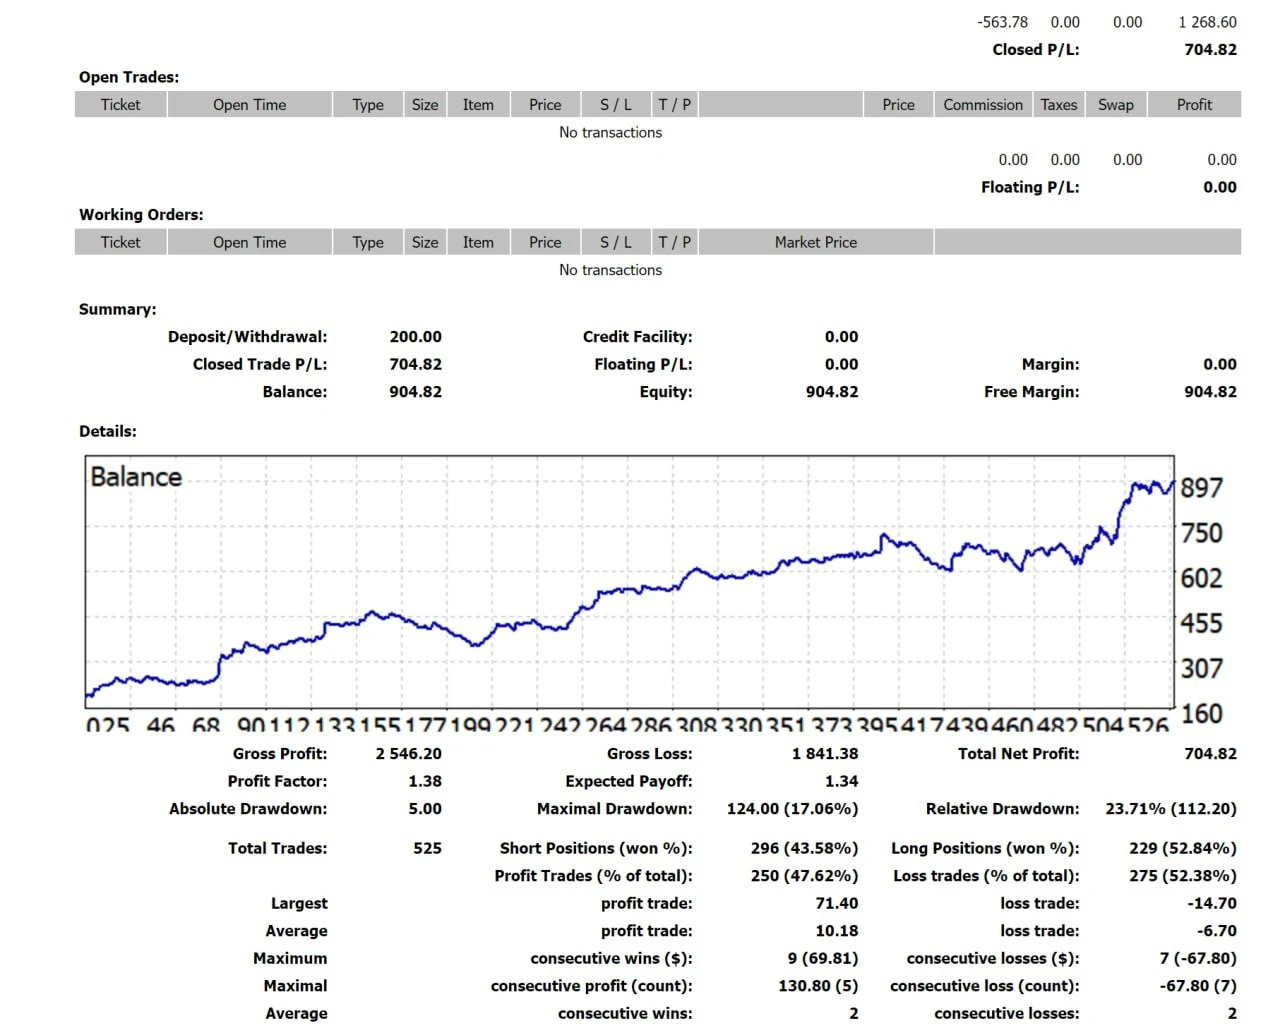1280x1028 pixels.
Task: Click the Balance label inside the chart
Action: click(x=136, y=477)
